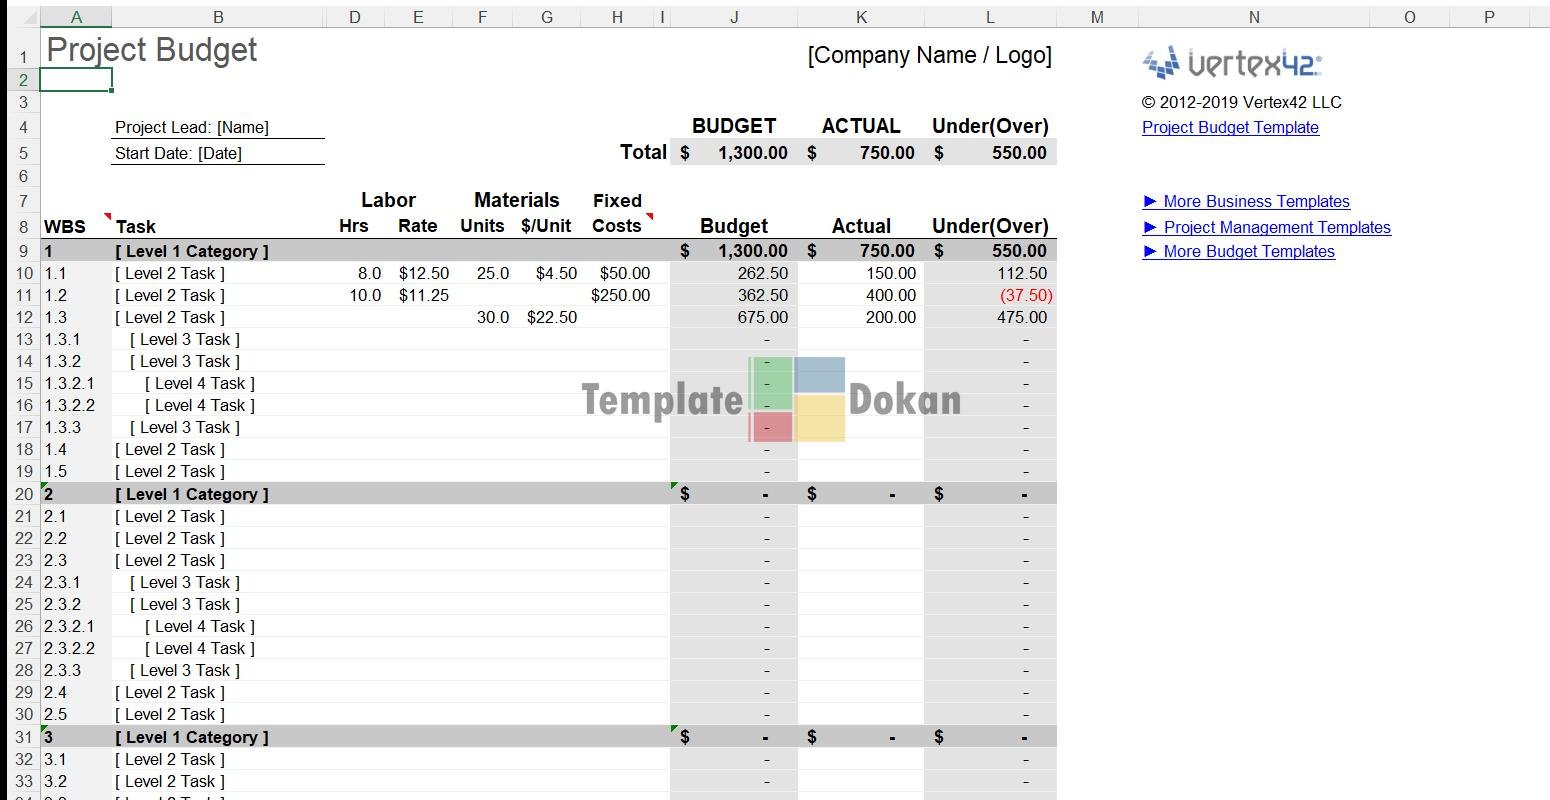Click the Start Date [Date] cell

pos(218,153)
